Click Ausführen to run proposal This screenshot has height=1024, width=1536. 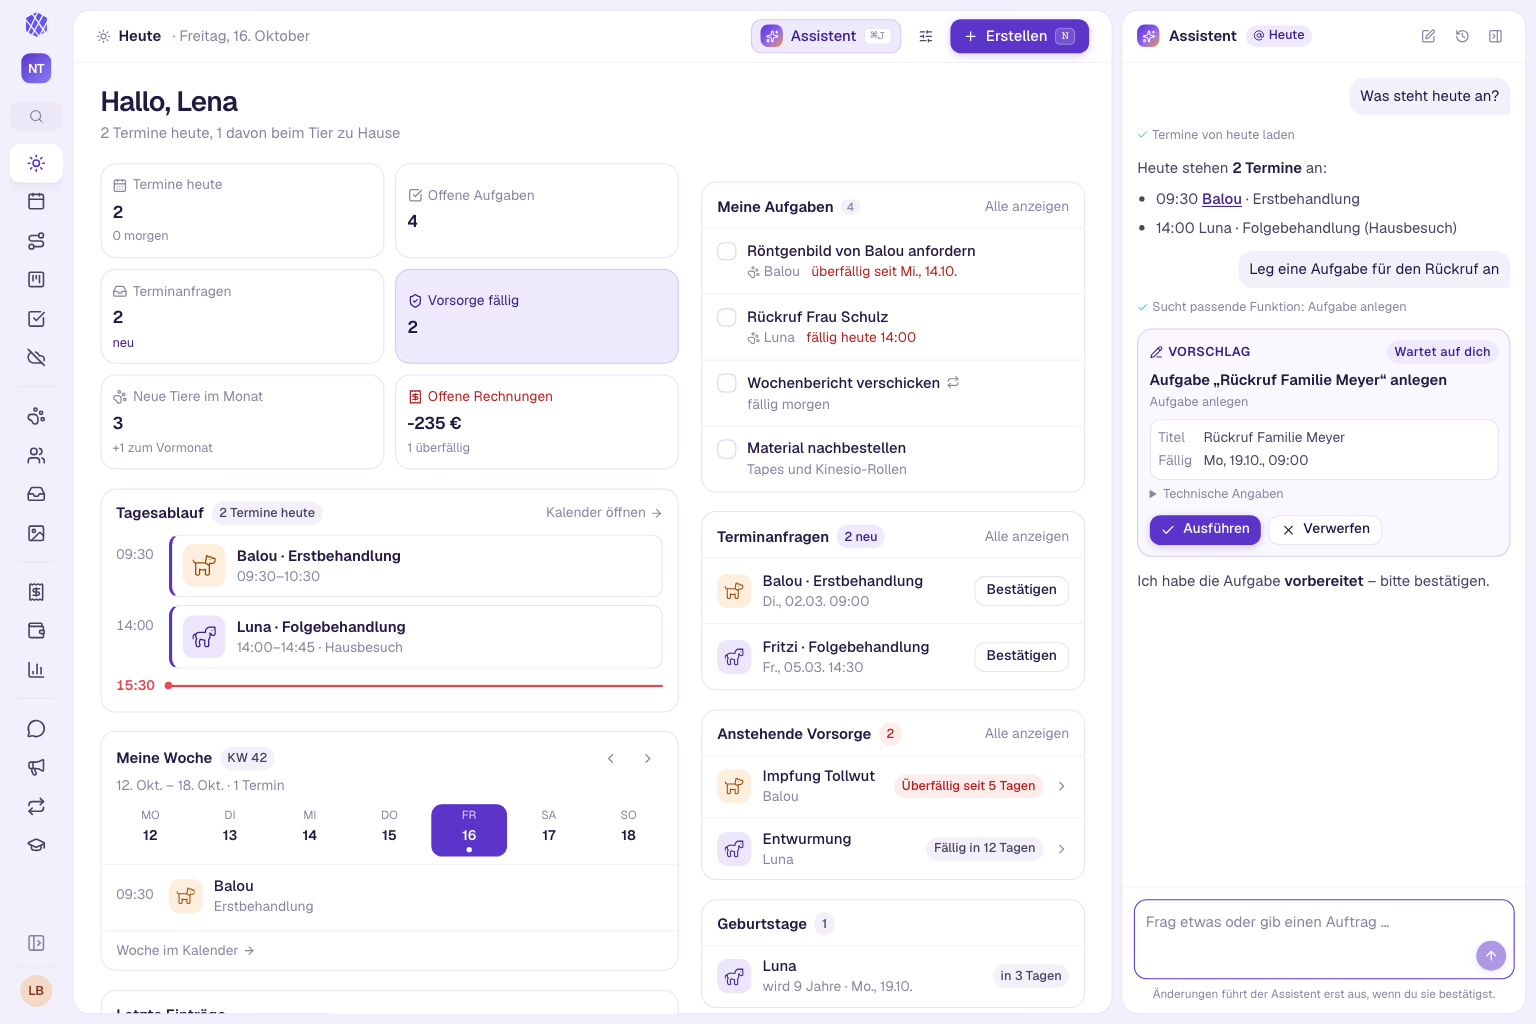1205,529
